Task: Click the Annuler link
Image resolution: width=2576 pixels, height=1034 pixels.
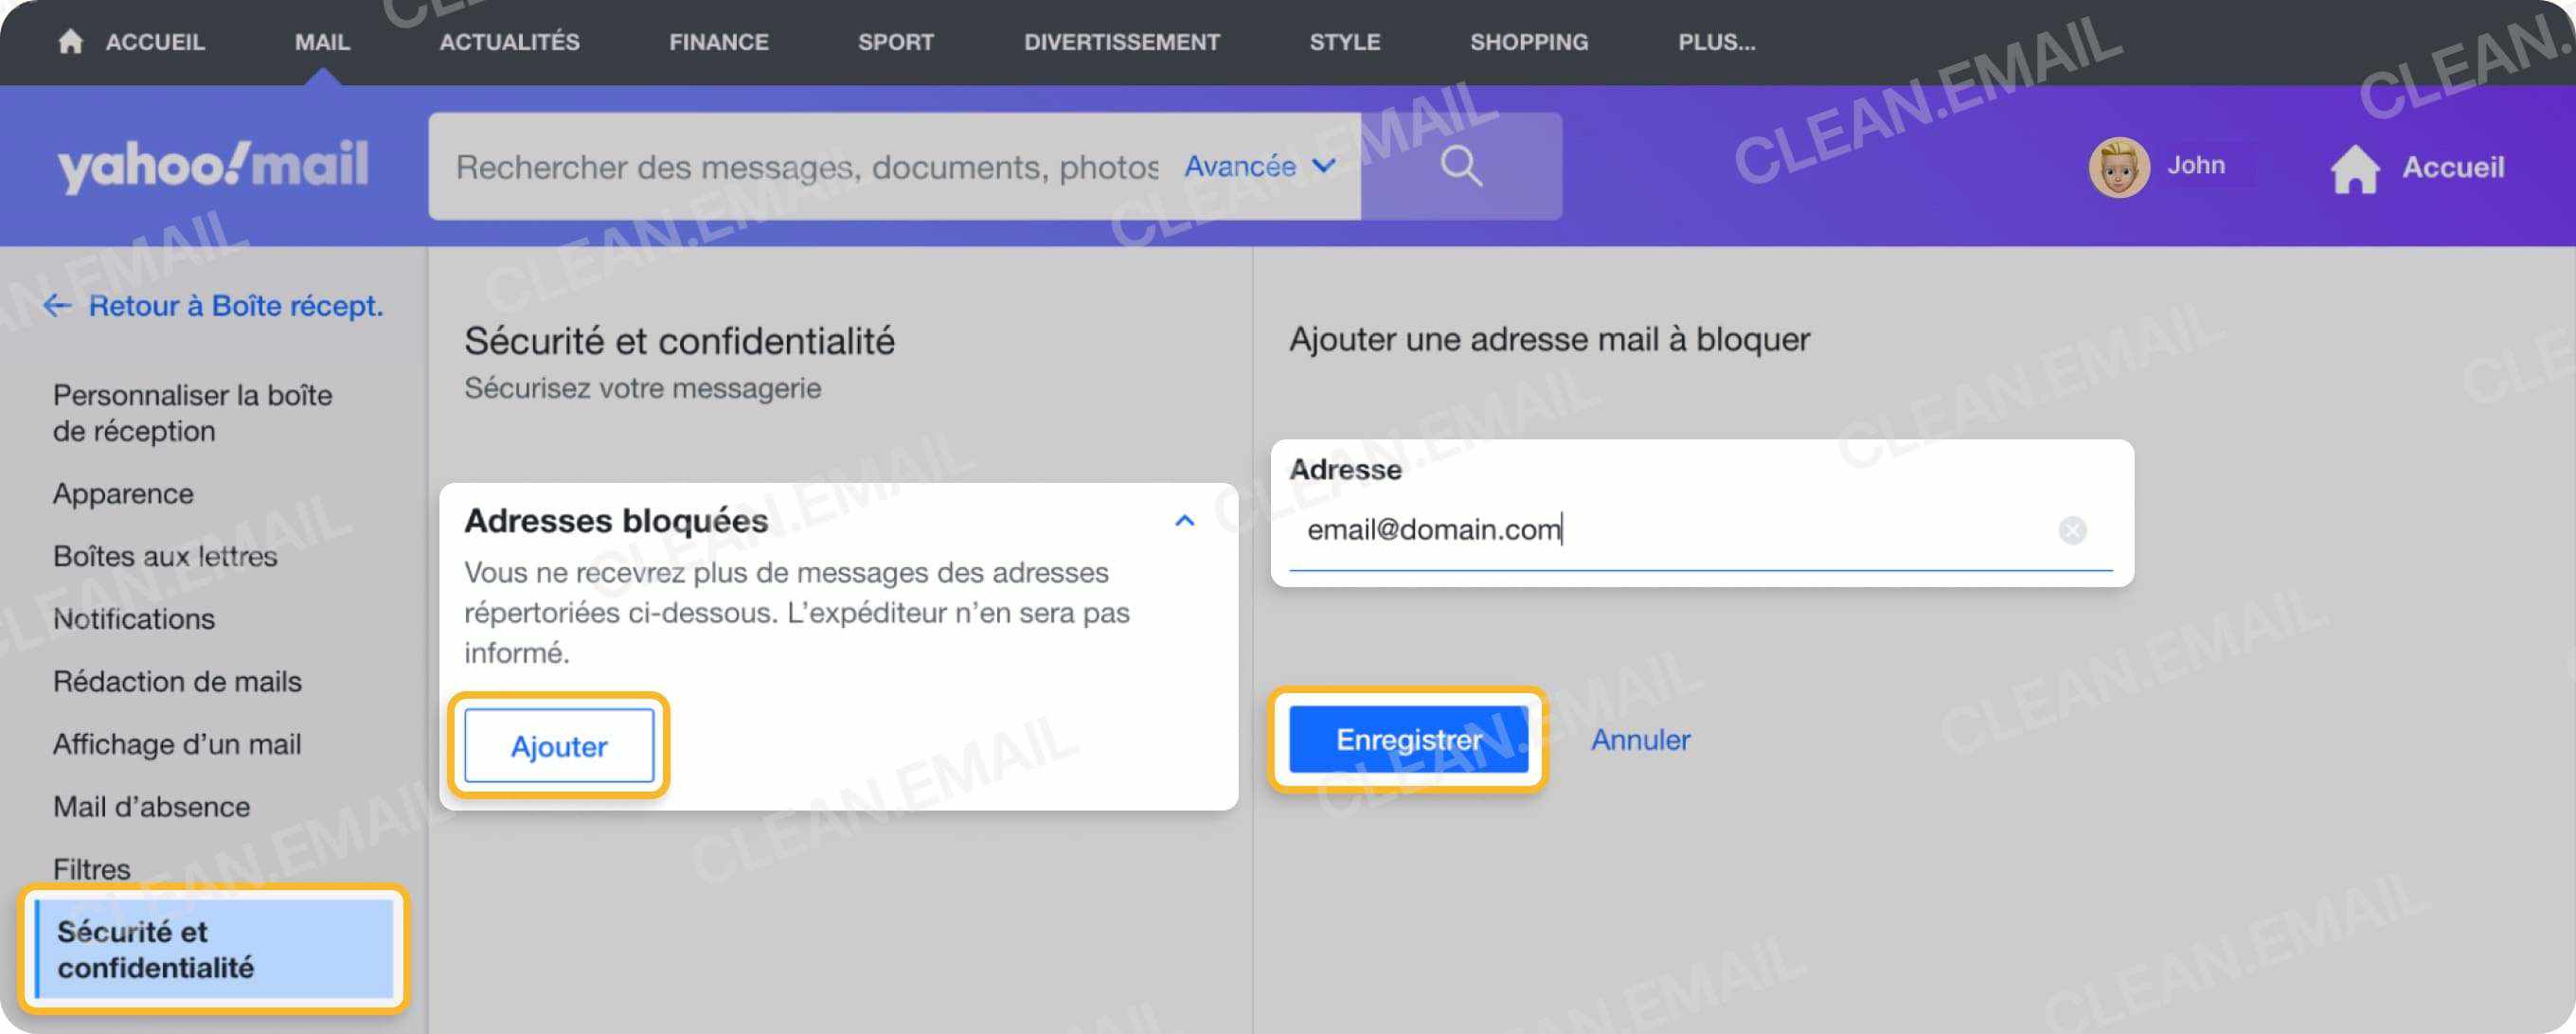Action: [1640, 740]
